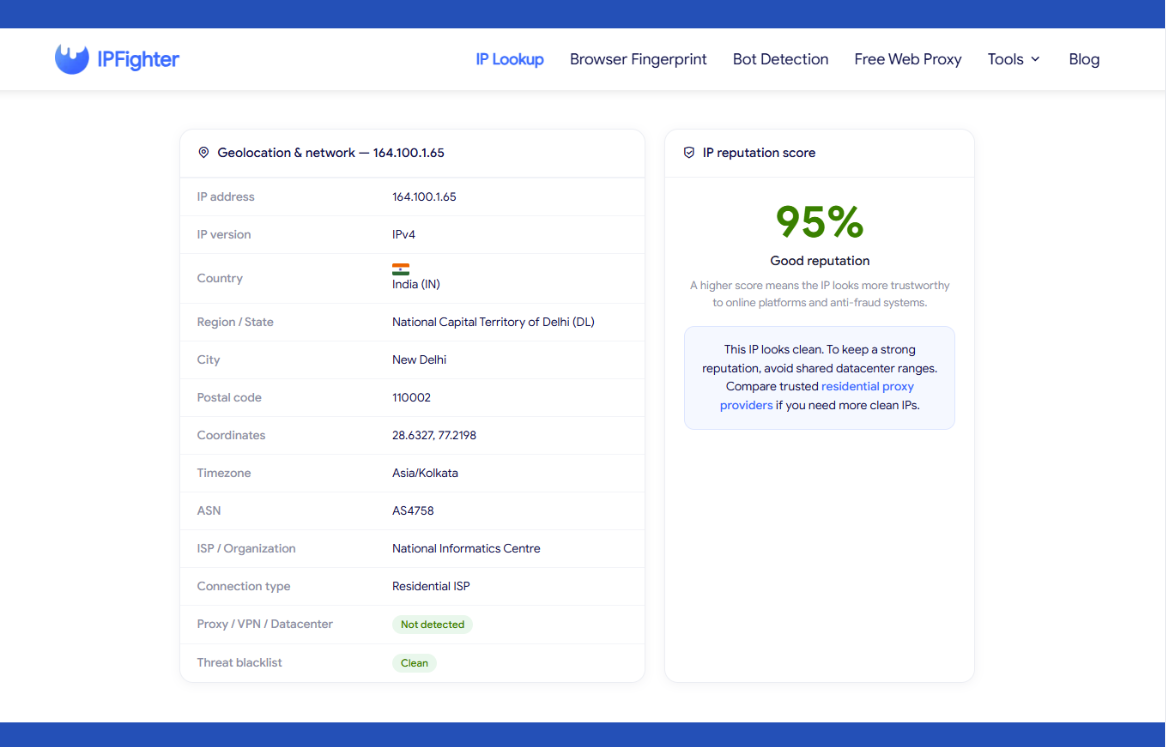Click National Informatics Centre organization value
The height and width of the screenshot is (747, 1166).
coord(466,549)
